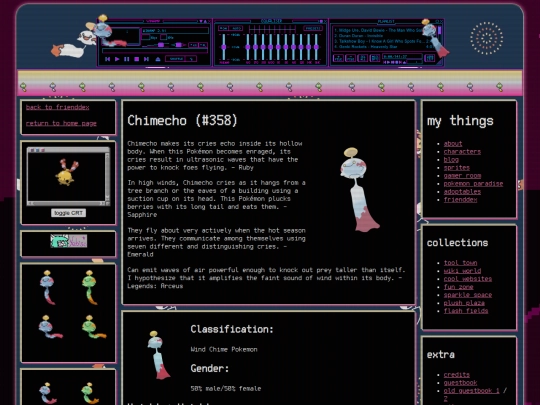Open the playlist MISC menu button
This screenshot has height=405, width=540.
pyautogui.click(x=375, y=58)
